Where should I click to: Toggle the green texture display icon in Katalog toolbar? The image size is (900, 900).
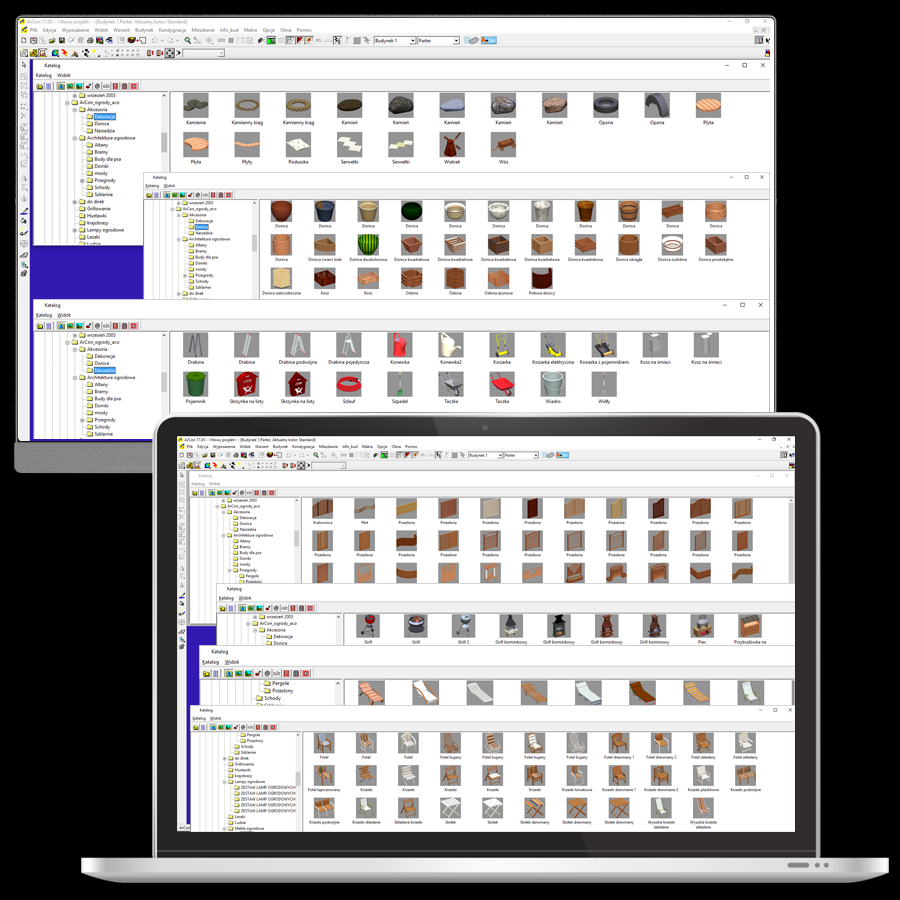click(71, 85)
